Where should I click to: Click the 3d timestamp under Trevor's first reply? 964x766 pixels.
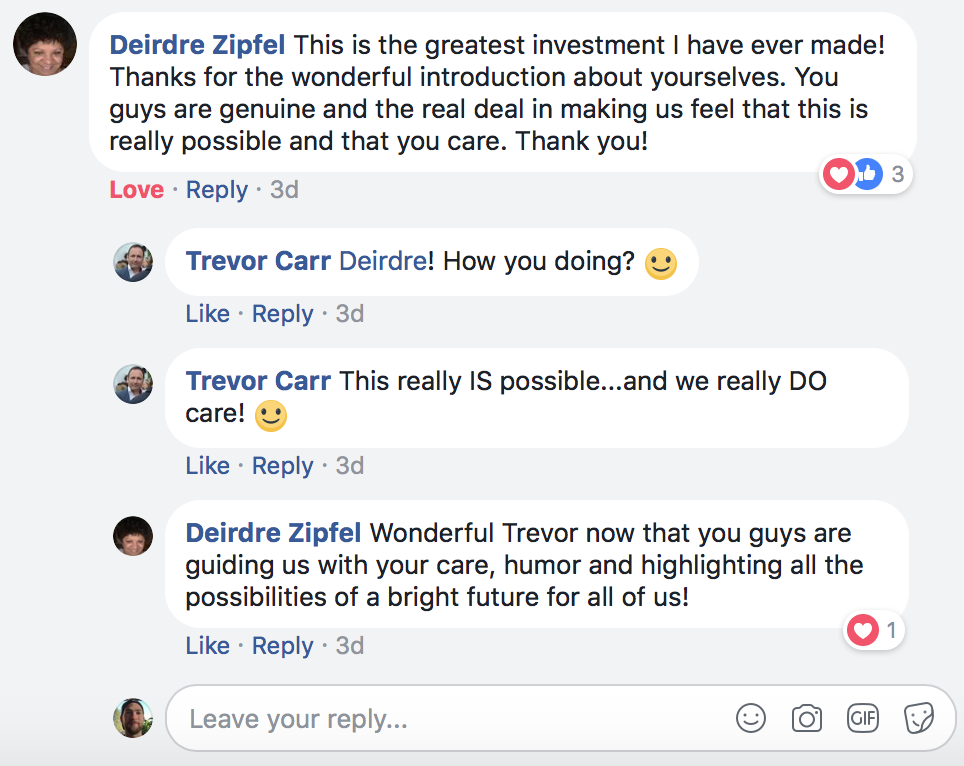pos(349,314)
